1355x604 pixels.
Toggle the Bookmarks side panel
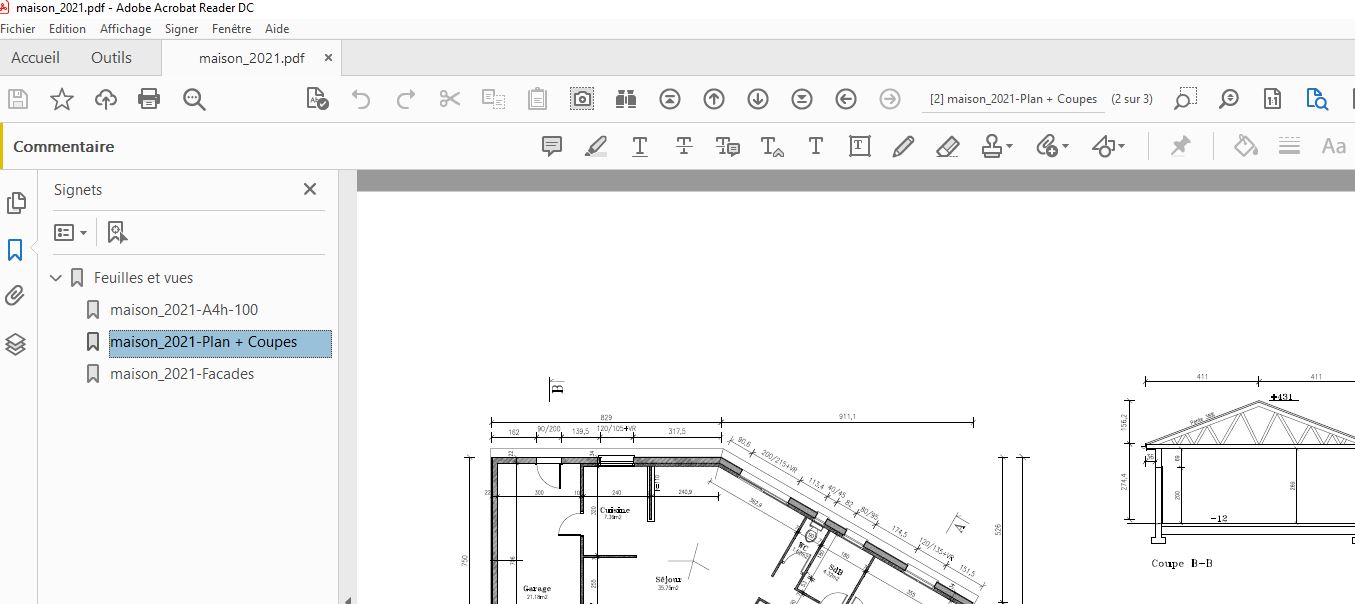15,250
